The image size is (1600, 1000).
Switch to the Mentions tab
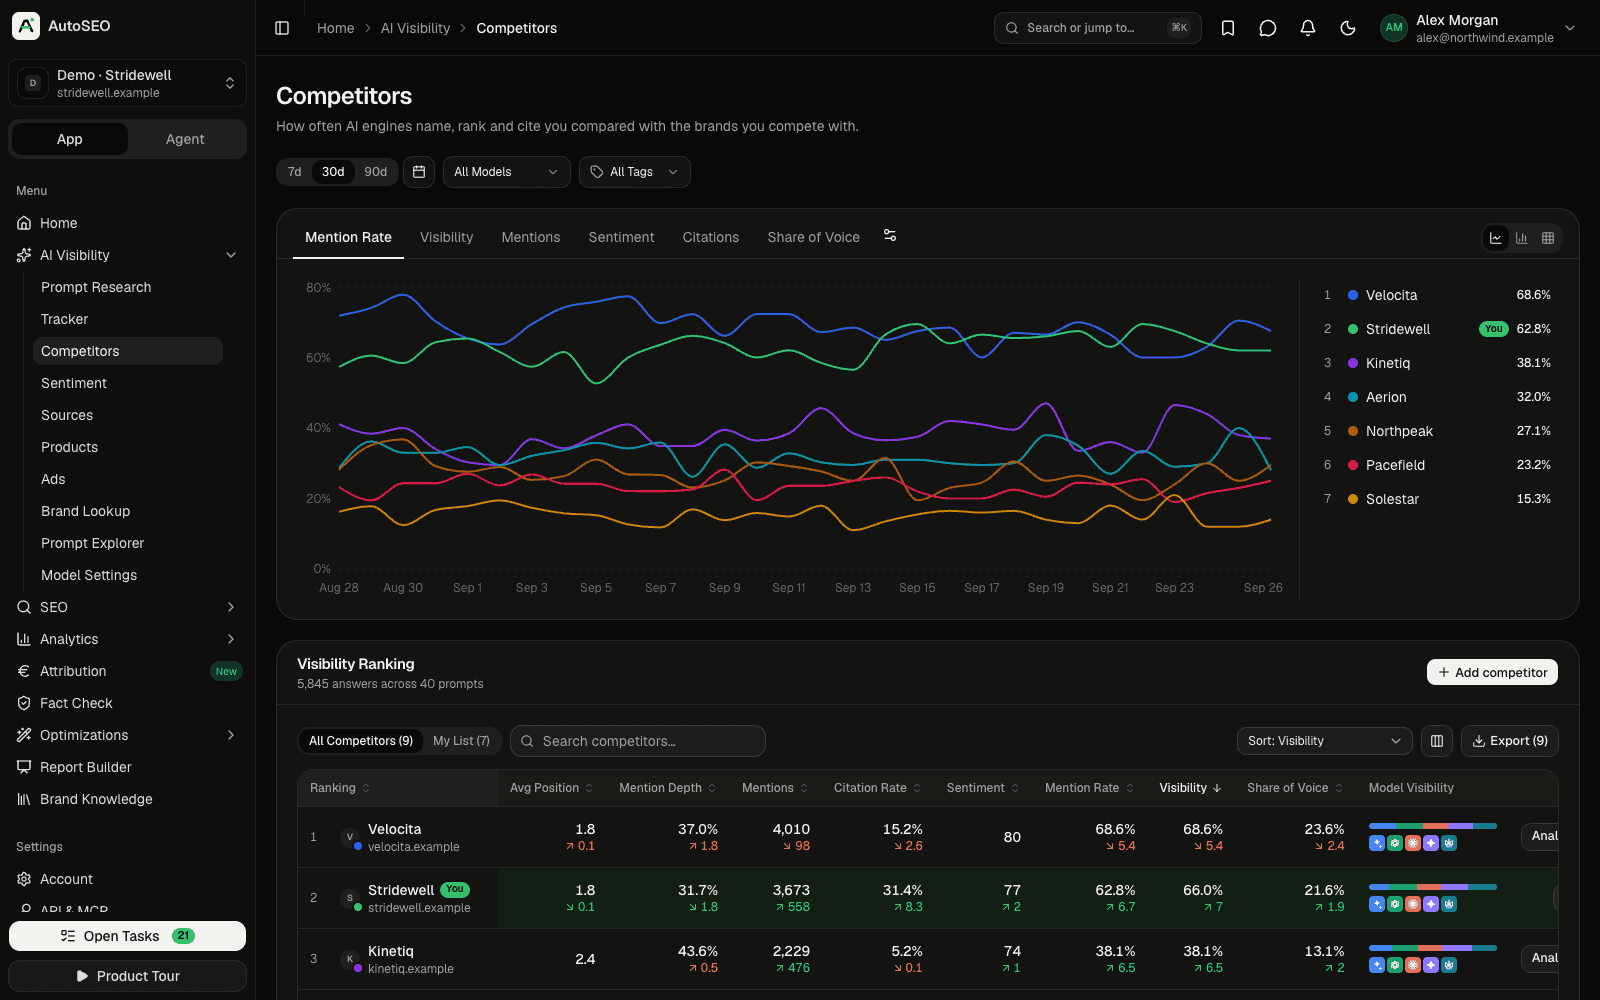coord(531,237)
